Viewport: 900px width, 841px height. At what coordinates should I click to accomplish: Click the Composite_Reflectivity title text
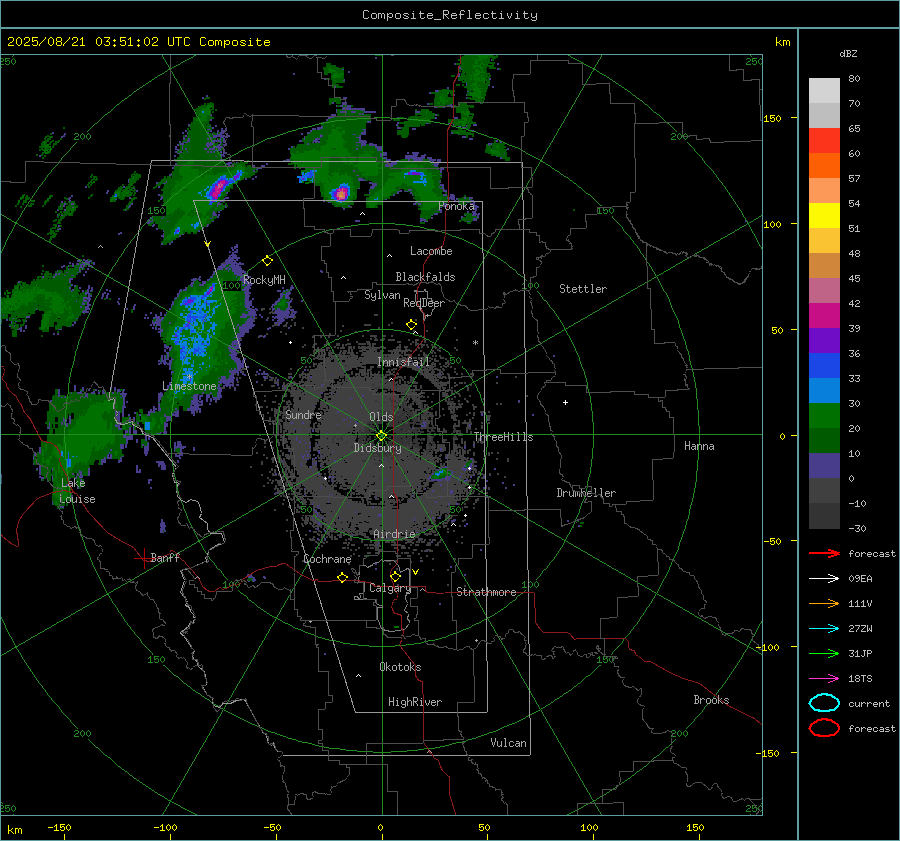pos(450,15)
